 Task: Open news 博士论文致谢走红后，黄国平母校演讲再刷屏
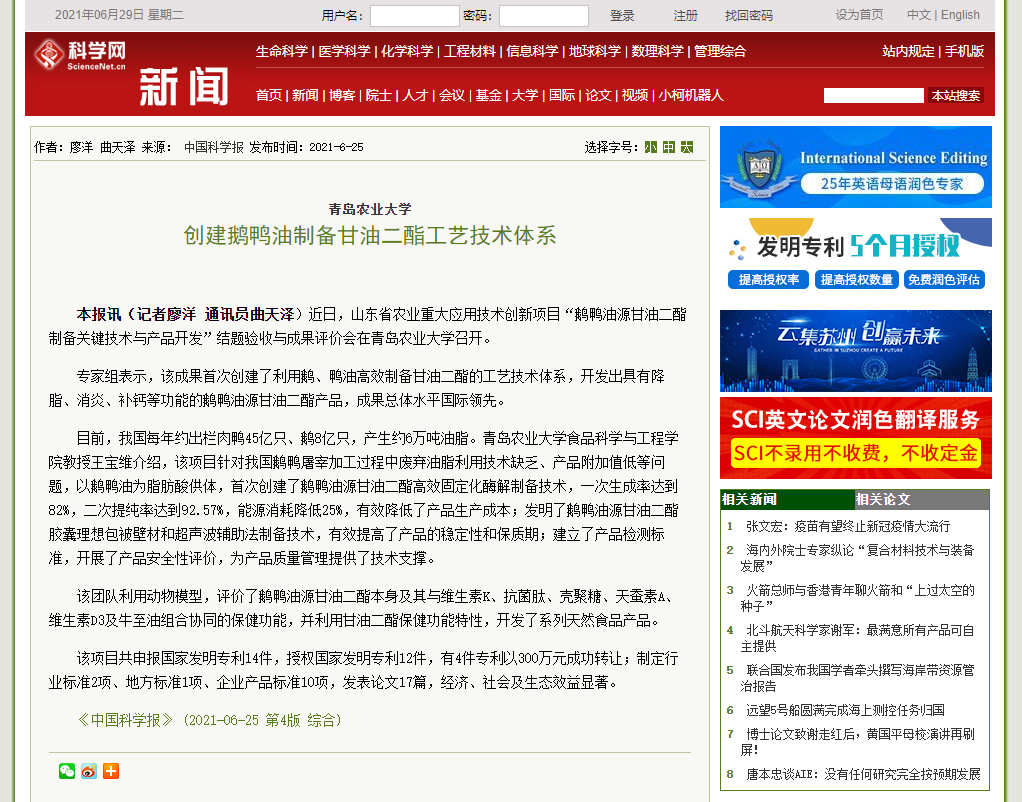(857, 742)
